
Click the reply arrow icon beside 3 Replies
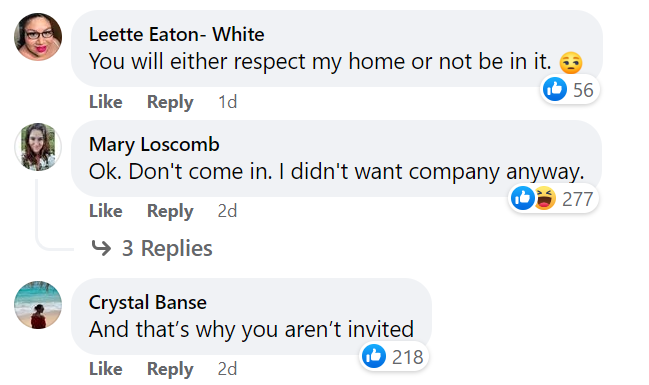[101, 248]
